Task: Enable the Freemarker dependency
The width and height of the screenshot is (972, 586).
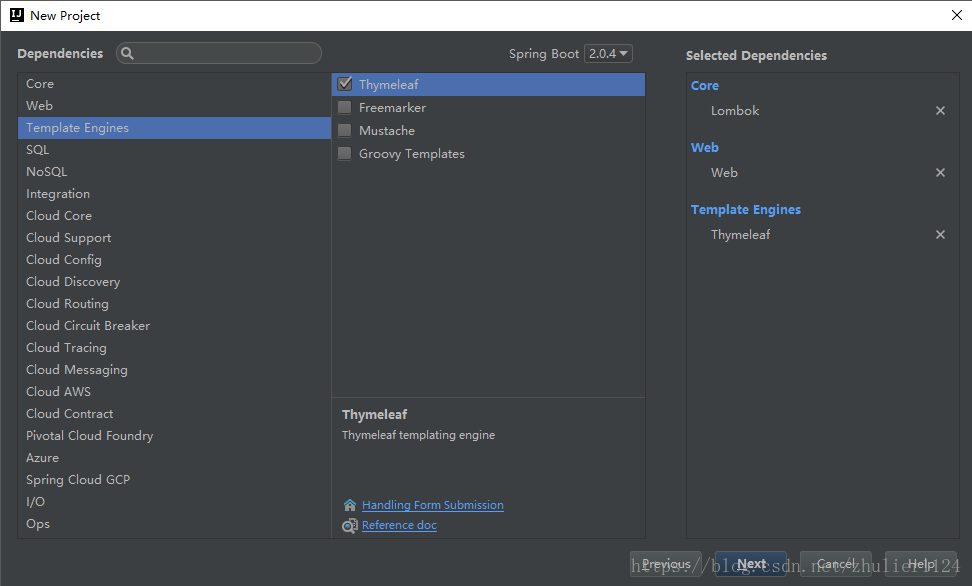Action: point(345,107)
